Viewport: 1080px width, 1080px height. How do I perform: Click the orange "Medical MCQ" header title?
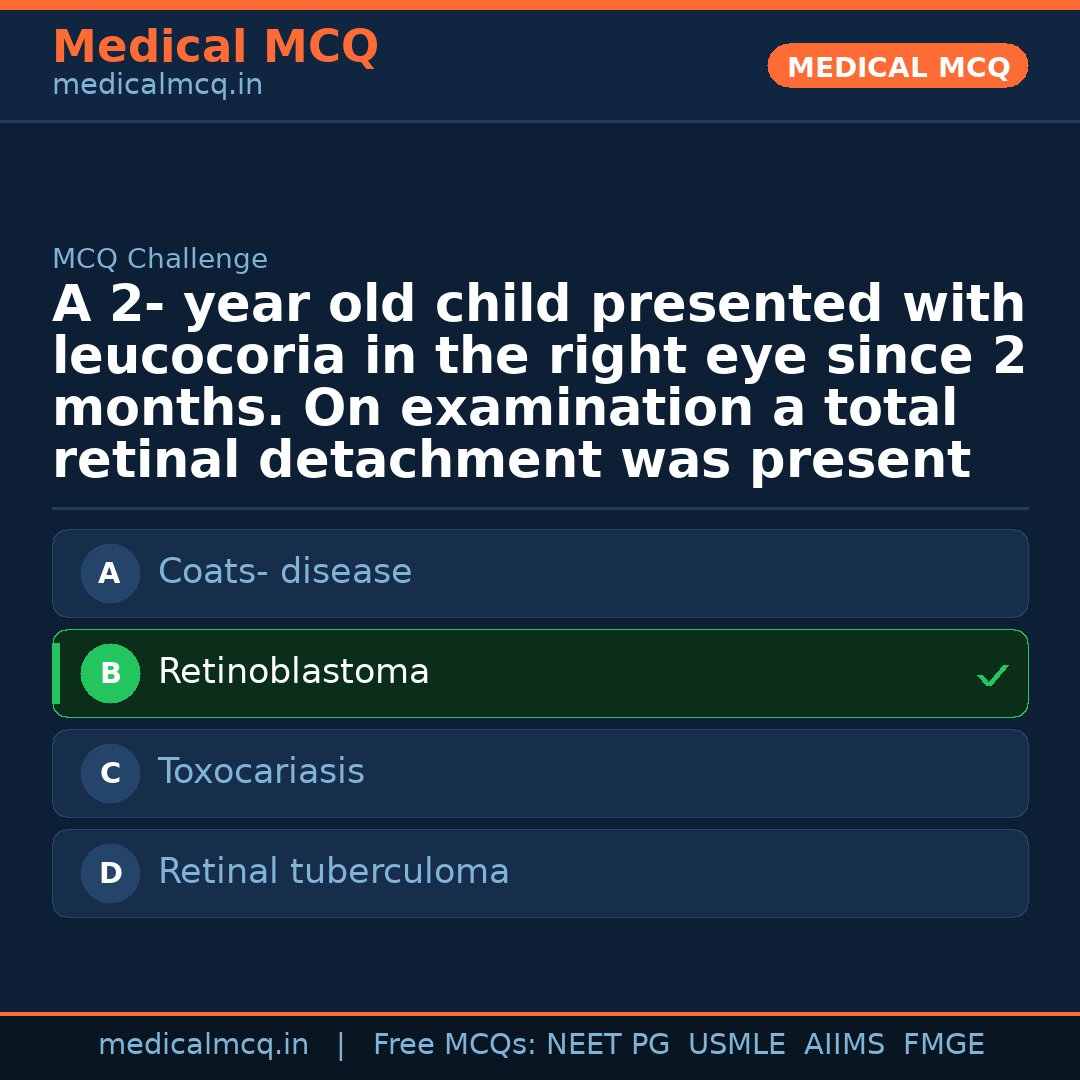(x=215, y=48)
